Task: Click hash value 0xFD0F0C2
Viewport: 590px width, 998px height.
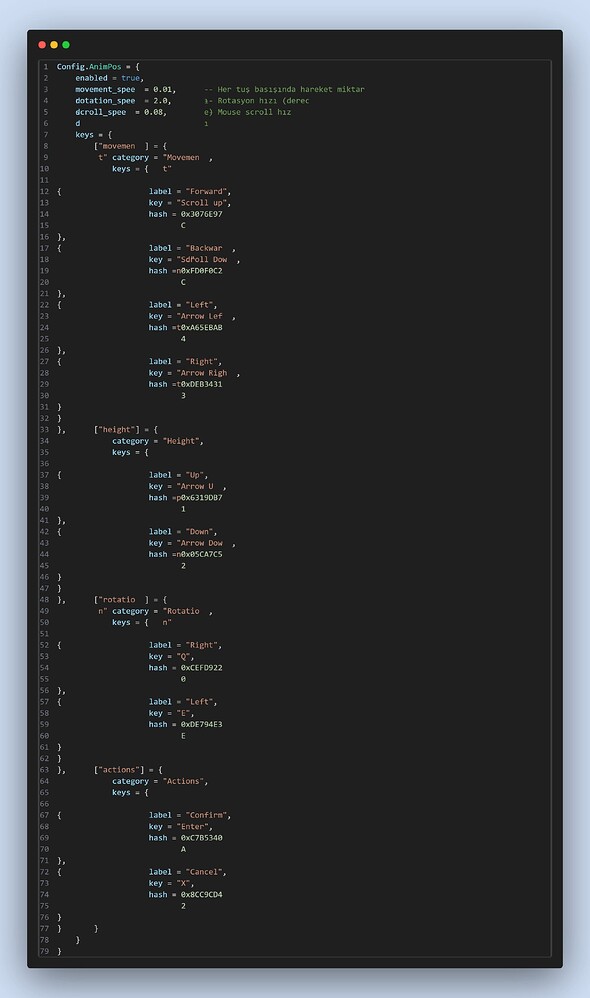Action: pos(202,271)
